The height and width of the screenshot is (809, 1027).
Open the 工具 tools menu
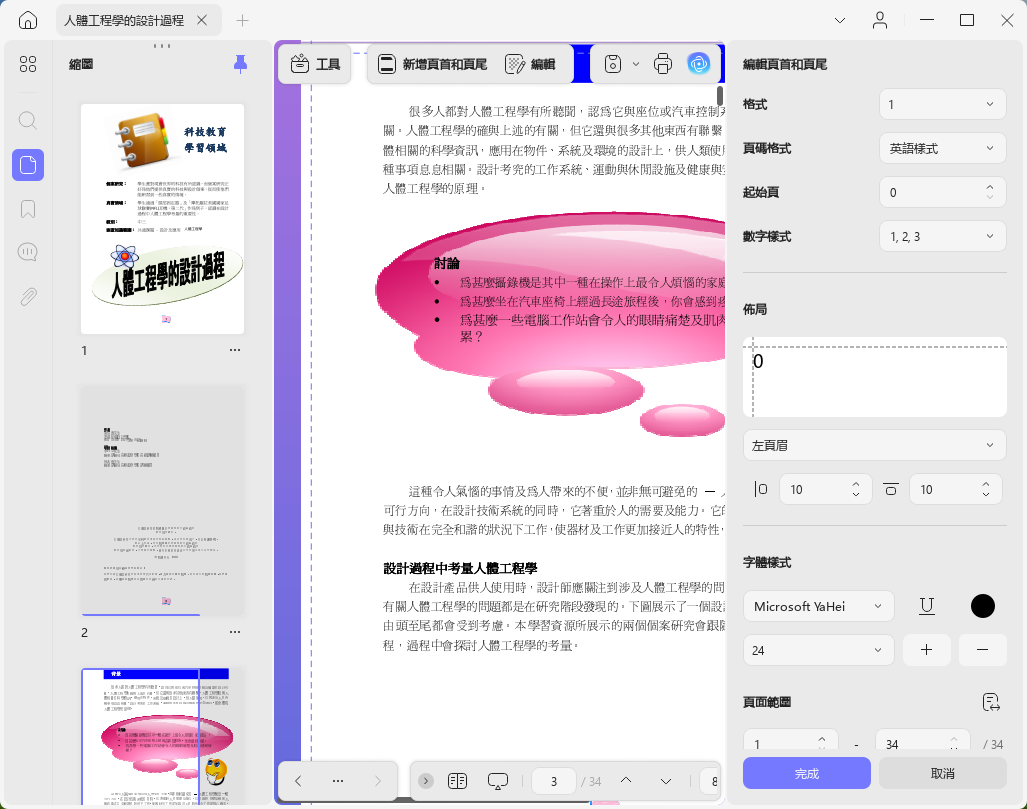[315, 64]
